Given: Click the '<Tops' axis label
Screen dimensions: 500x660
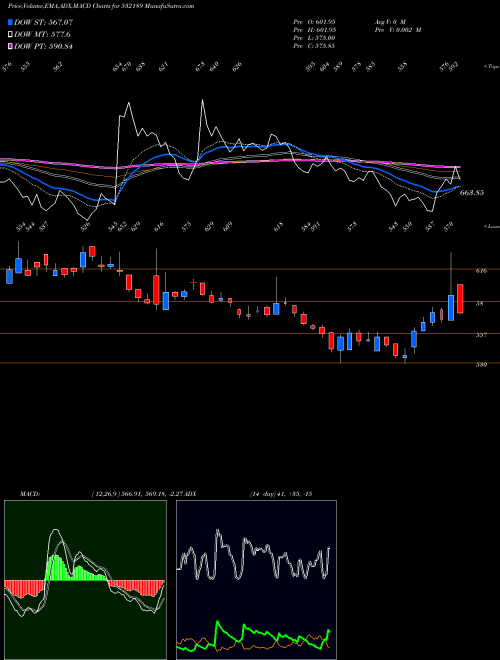Looking at the screenshot, I should pyautogui.click(x=491, y=67).
